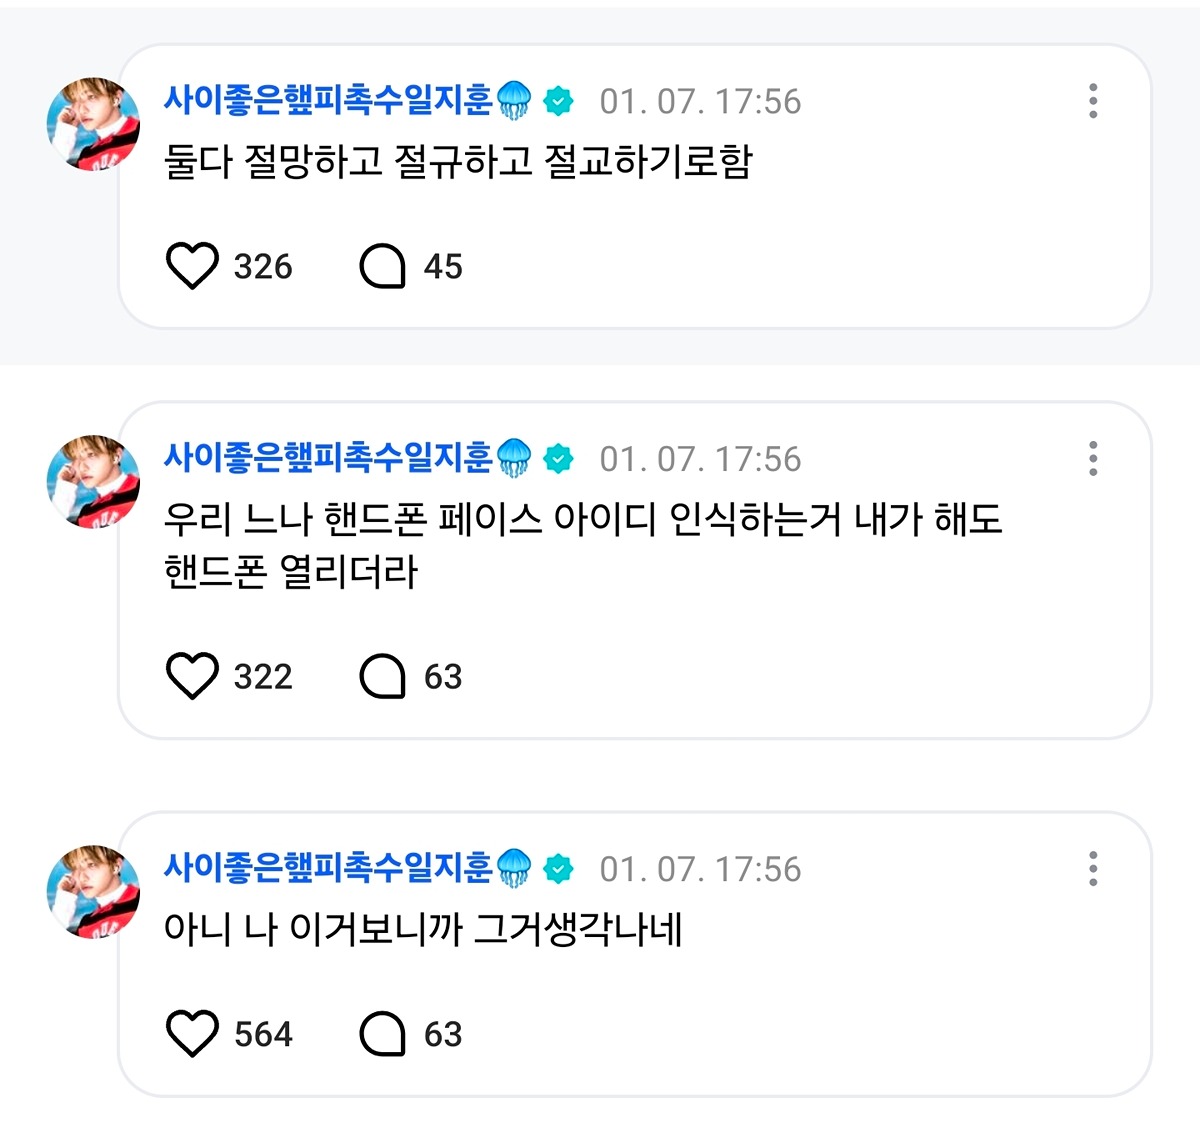1200x1133 pixels.
Task: Like the first post with 326 likes
Action: point(191,266)
